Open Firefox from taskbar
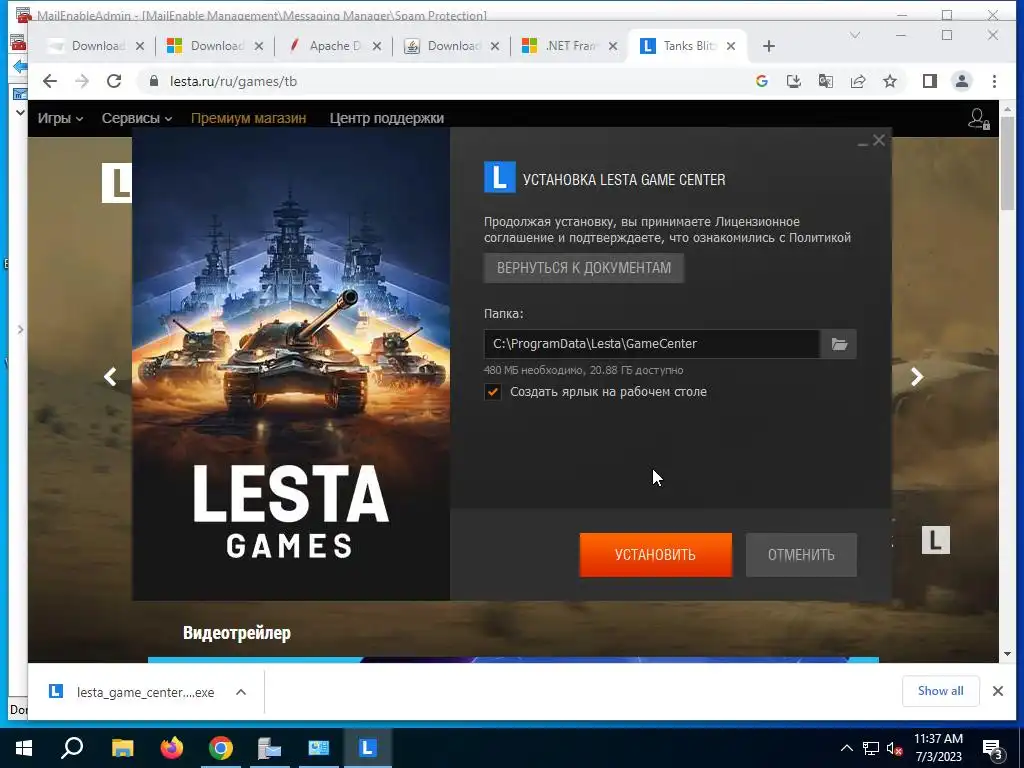1024x768 pixels. coord(172,748)
